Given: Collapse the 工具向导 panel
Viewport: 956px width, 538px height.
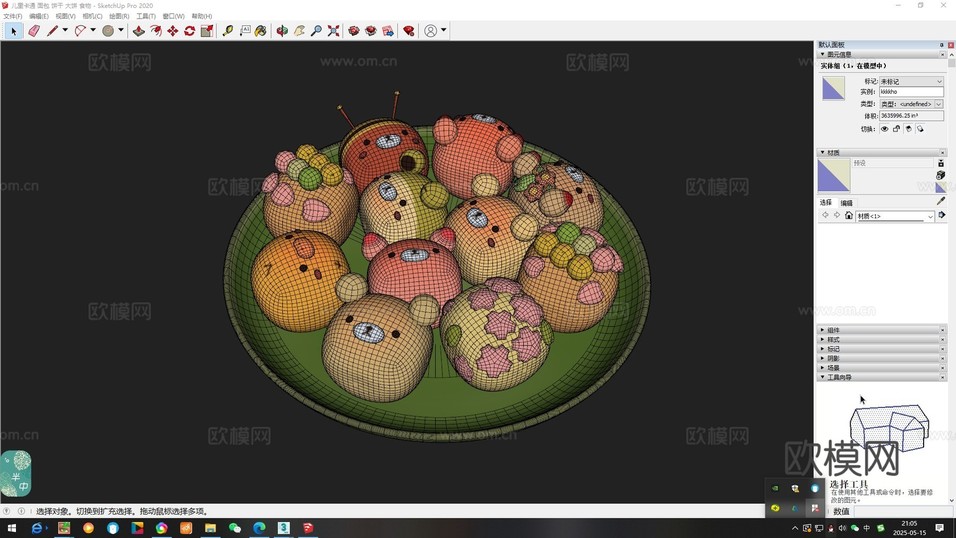Looking at the screenshot, I should (822, 377).
